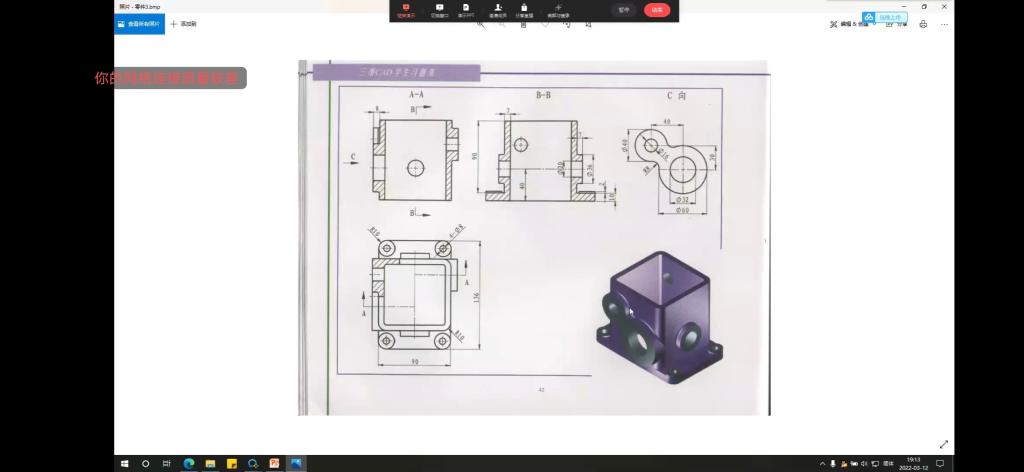1024x472 pixels.
Task: Toggle the microphone icon in system tray
Action: coord(833,464)
